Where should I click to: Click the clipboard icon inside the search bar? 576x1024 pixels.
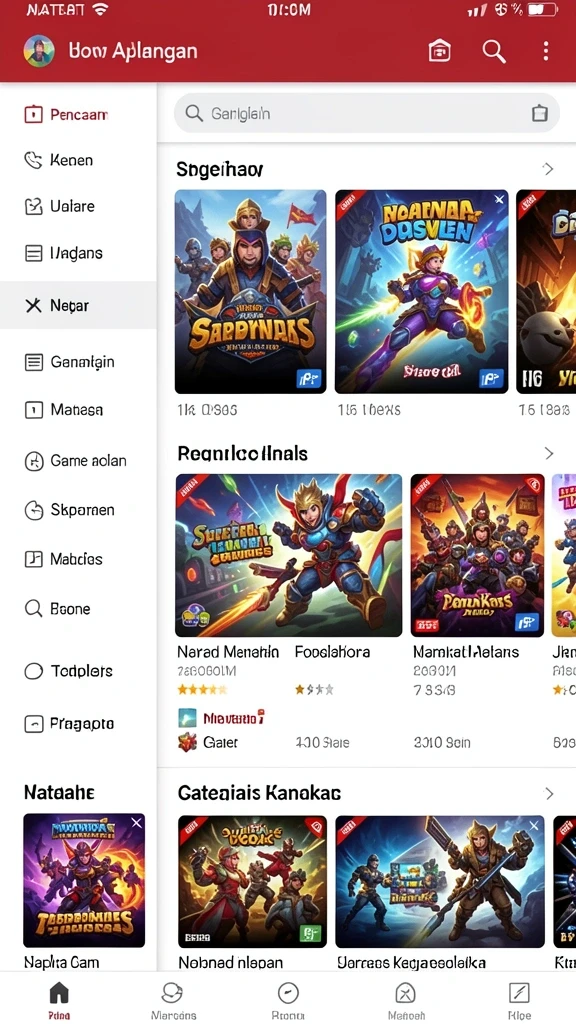pos(539,113)
